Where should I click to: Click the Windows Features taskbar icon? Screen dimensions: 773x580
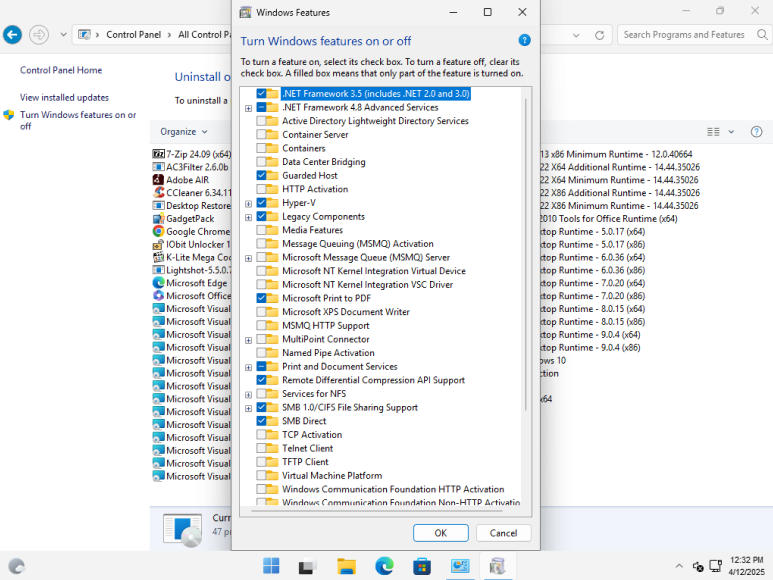497,566
